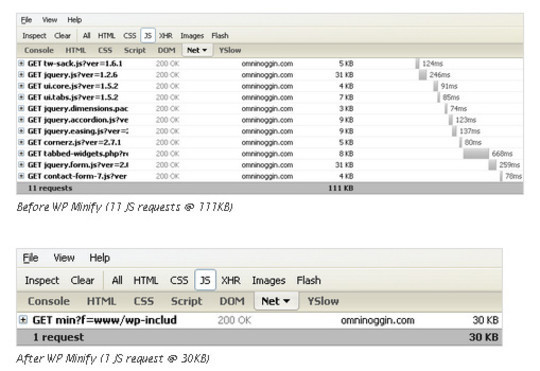Viewport: 540px width, 371px height.
Task: Switch to CSS tab in top panel
Action: tap(105, 50)
